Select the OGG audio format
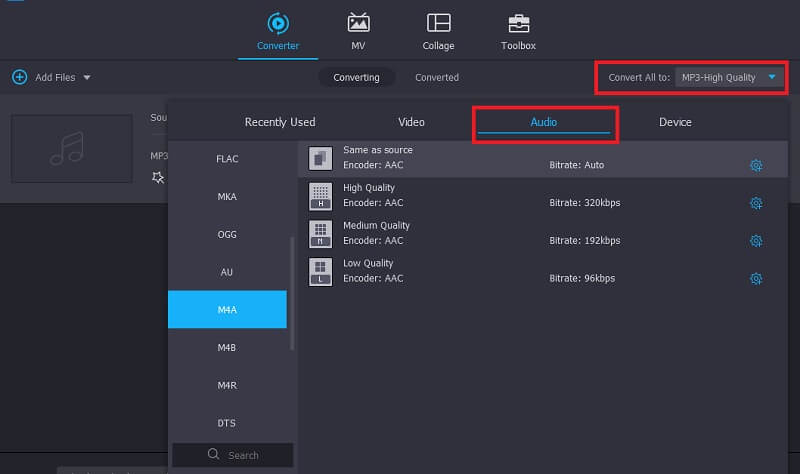800x474 pixels. click(x=227, y=234)
